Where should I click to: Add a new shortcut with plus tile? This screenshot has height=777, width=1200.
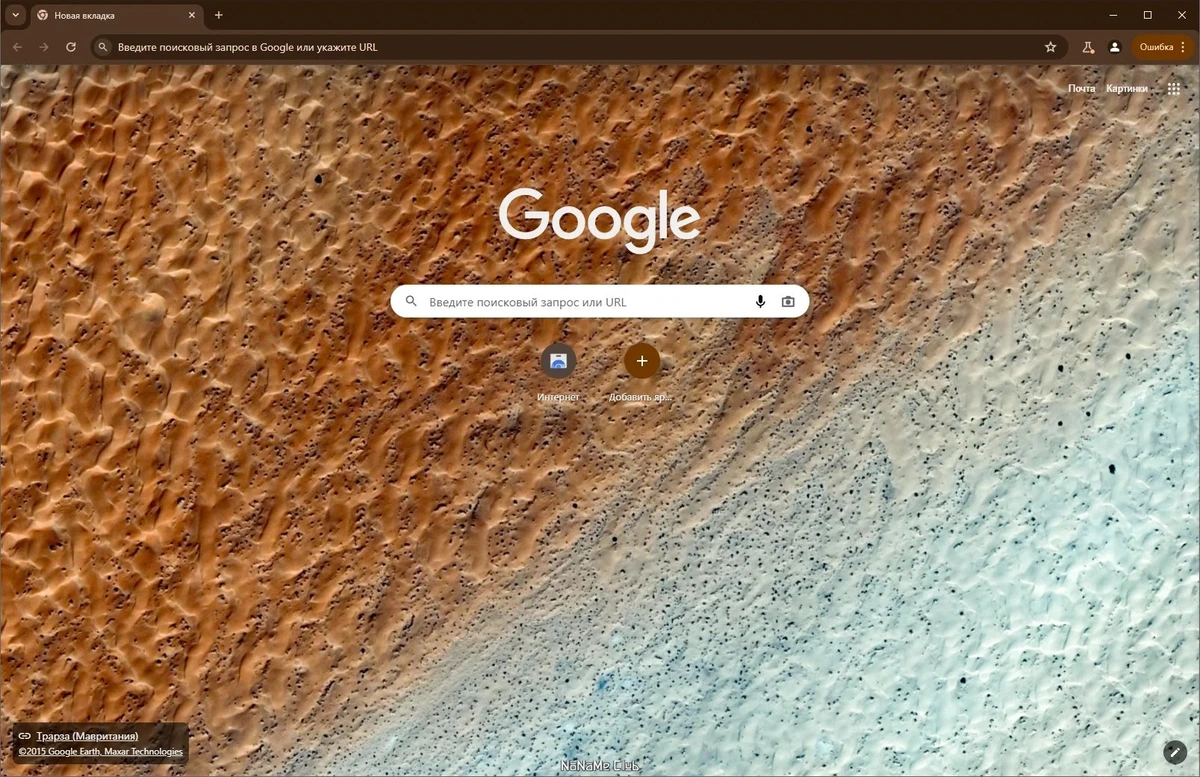click(x=642, y=372)
